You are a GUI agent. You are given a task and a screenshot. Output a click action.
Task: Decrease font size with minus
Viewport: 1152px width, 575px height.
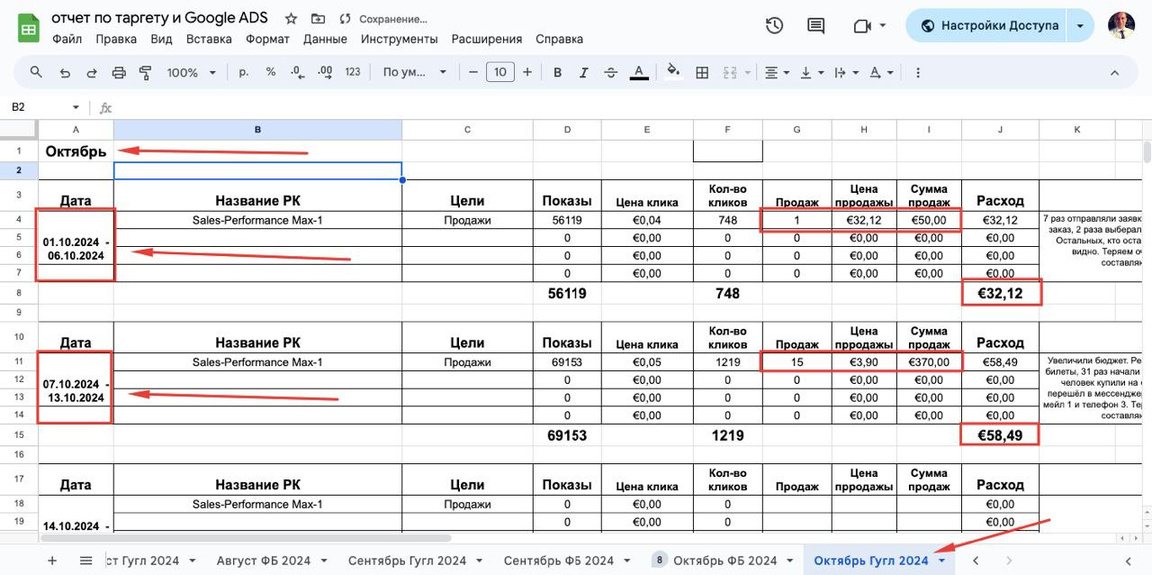click(473, 72)
